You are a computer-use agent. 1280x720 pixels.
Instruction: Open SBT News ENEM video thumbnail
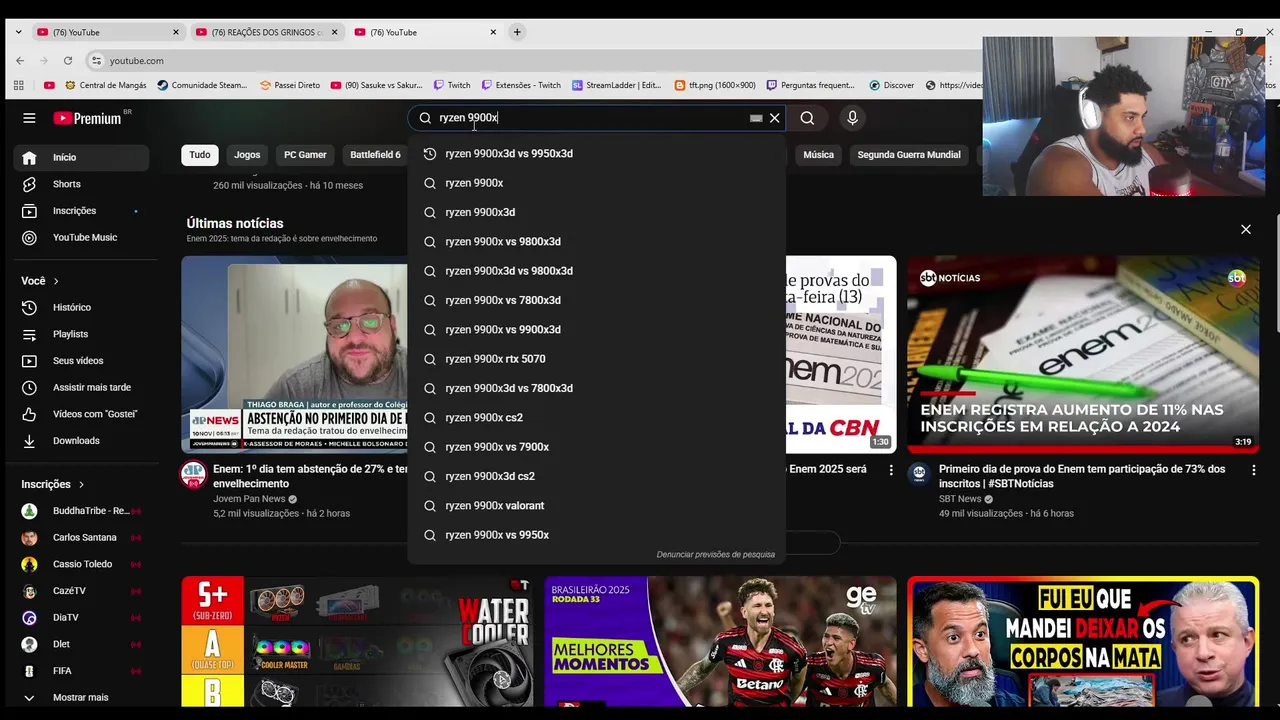pyautogui.click(x=1083, y=354)
